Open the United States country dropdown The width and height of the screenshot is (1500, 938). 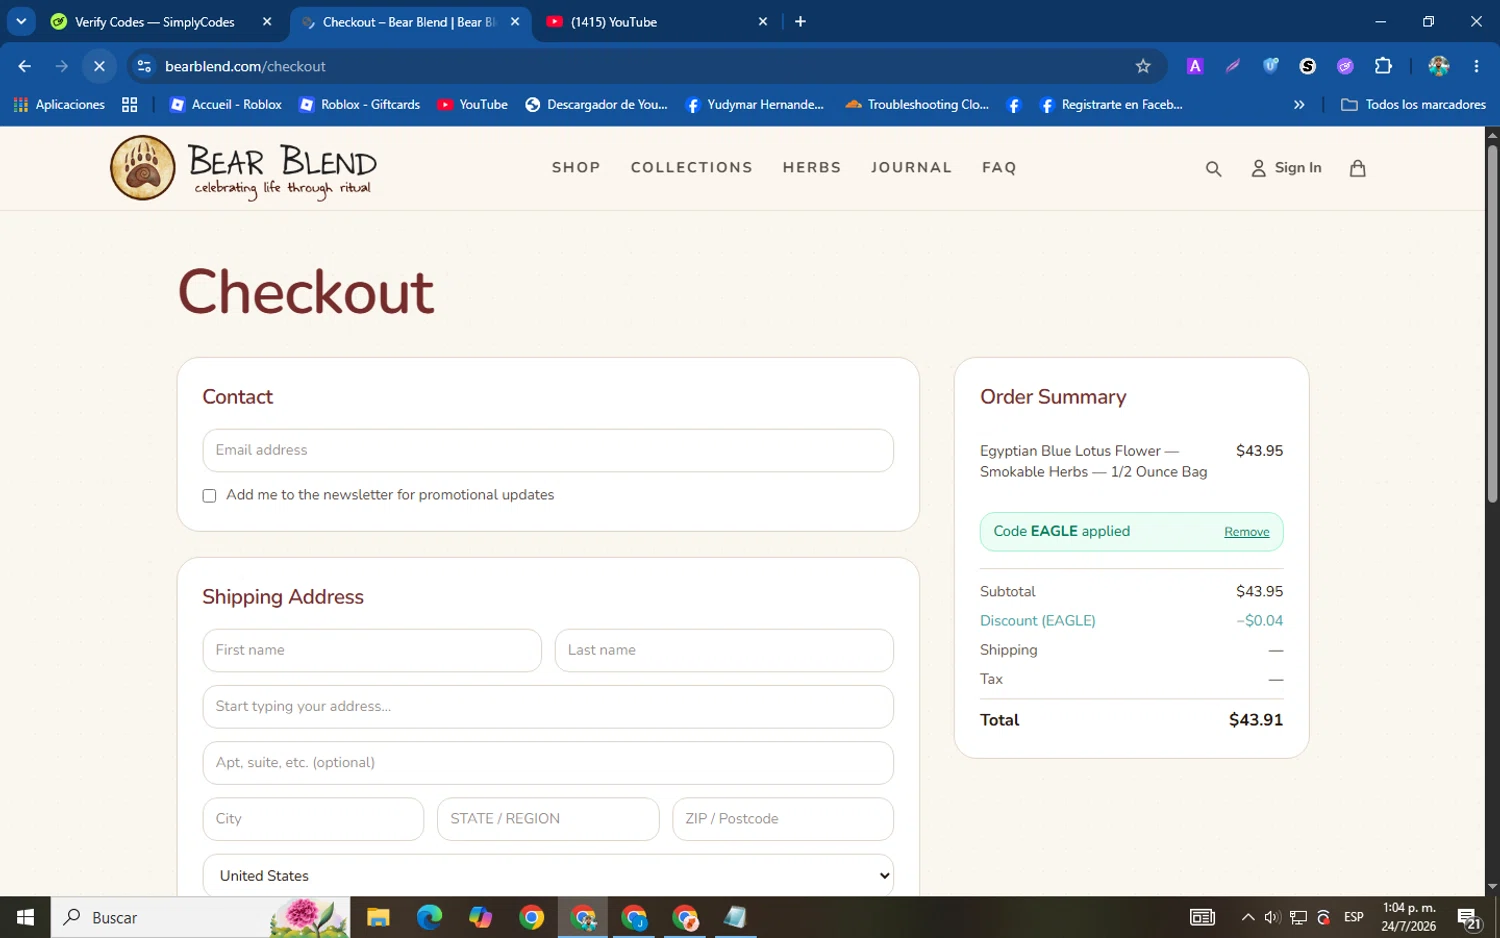click(x=548, y=875)
